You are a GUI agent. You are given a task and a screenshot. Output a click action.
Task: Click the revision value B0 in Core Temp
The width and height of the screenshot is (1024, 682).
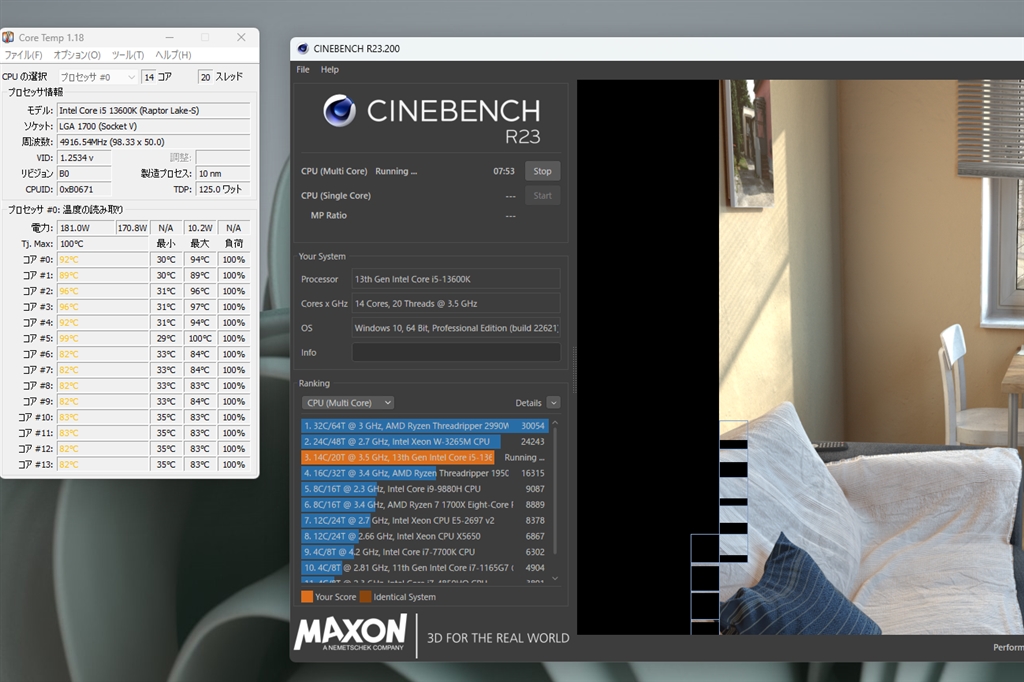(x=84, y=173)
